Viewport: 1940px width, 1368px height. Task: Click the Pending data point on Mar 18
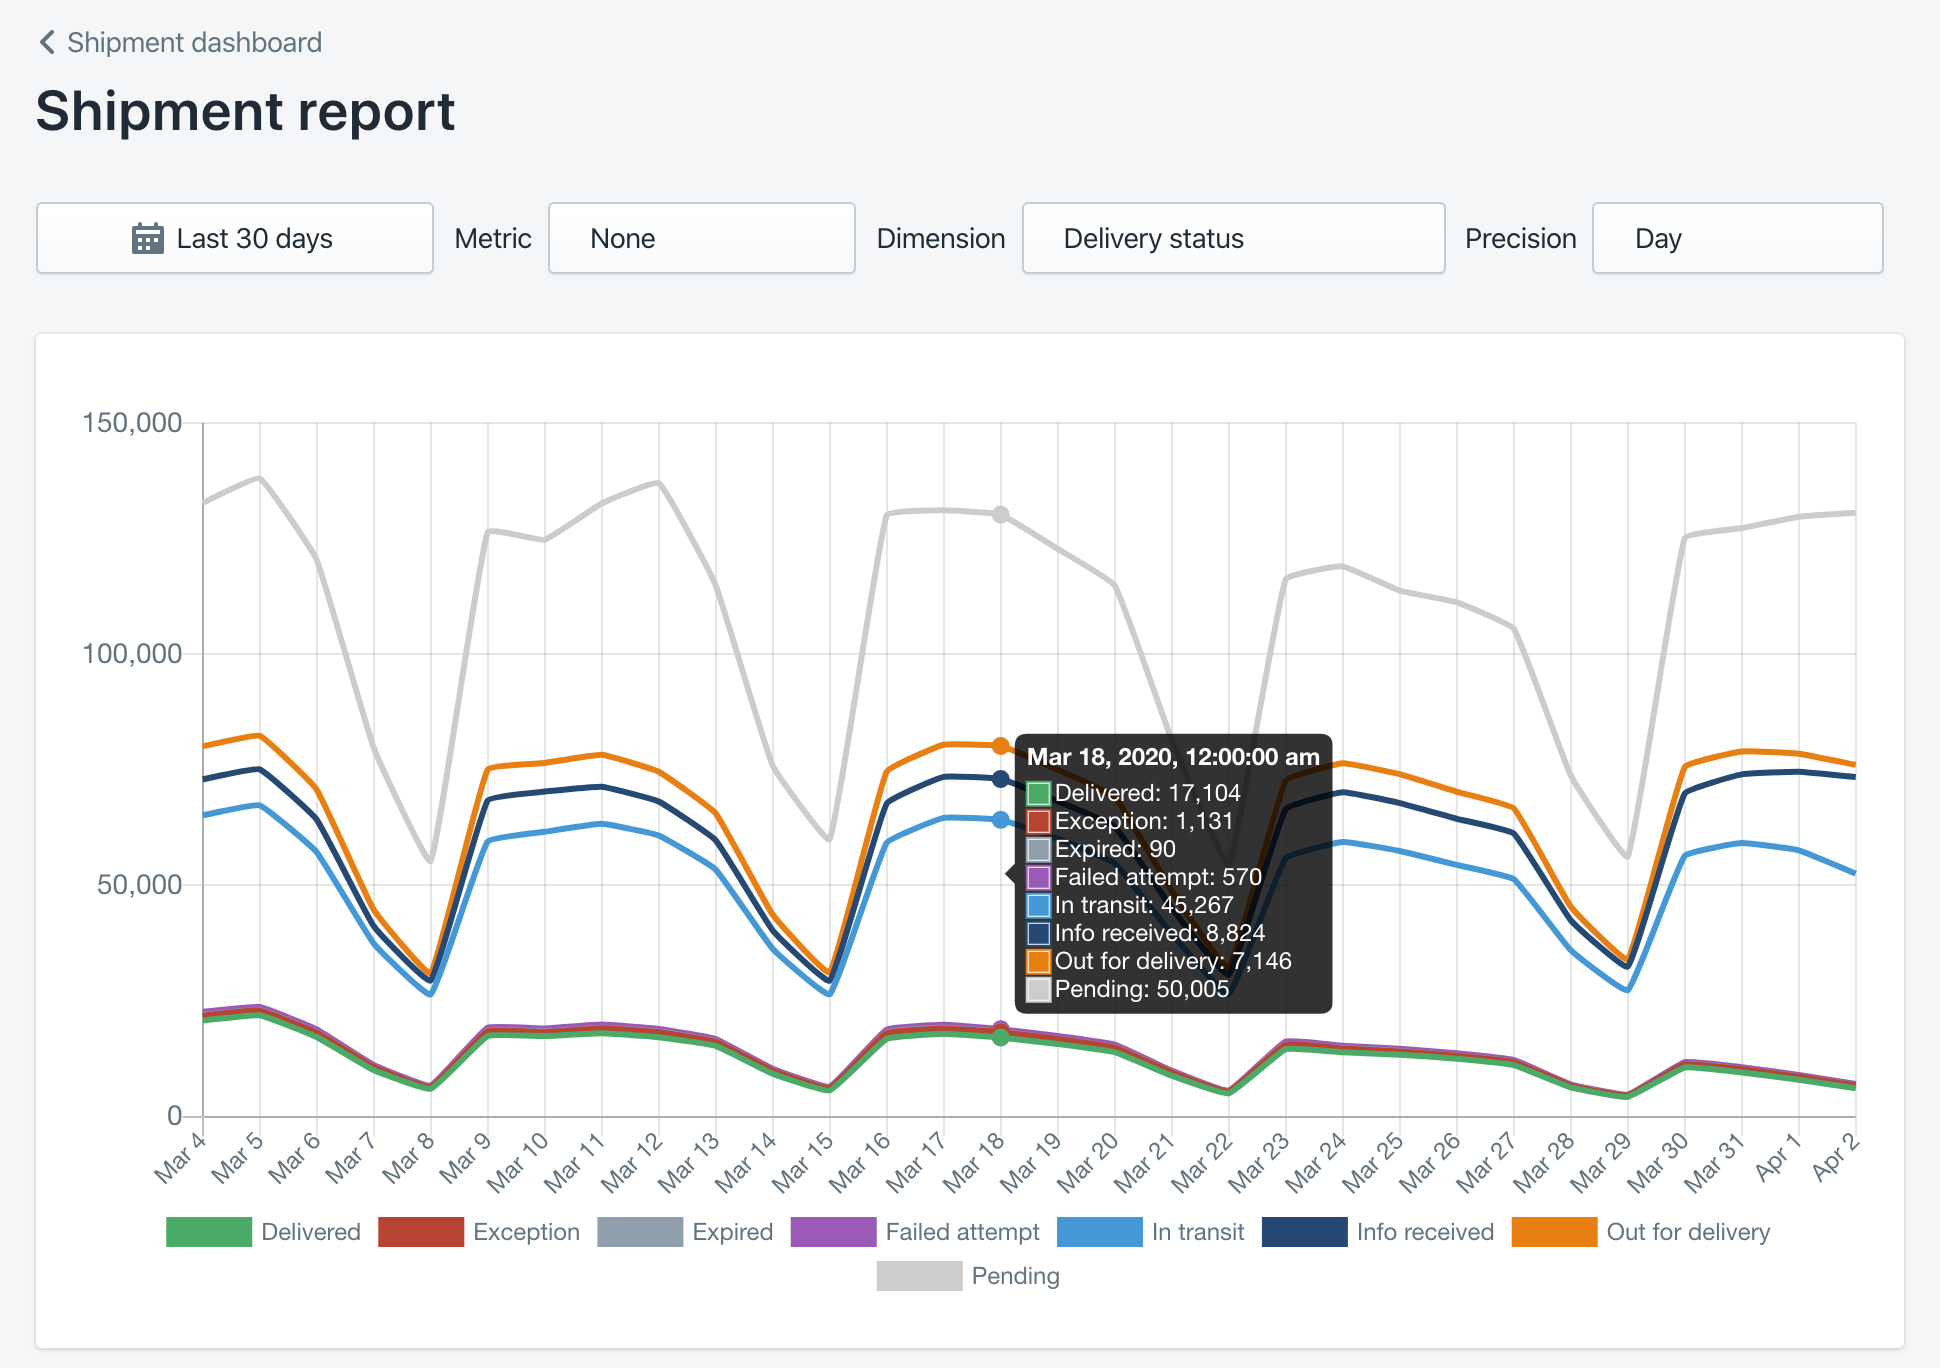tap(1000, 515)
